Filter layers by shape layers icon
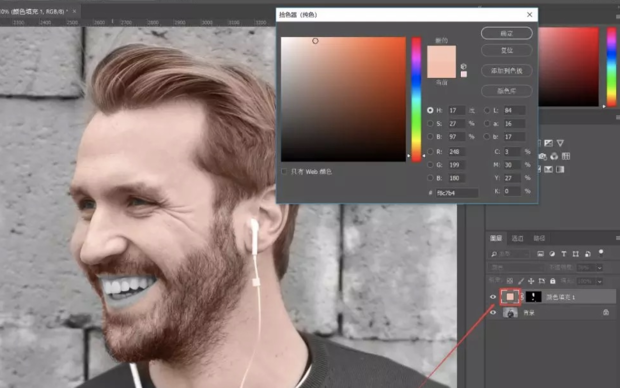This screenshot has width=620, height=388. [x=576, y=254]
